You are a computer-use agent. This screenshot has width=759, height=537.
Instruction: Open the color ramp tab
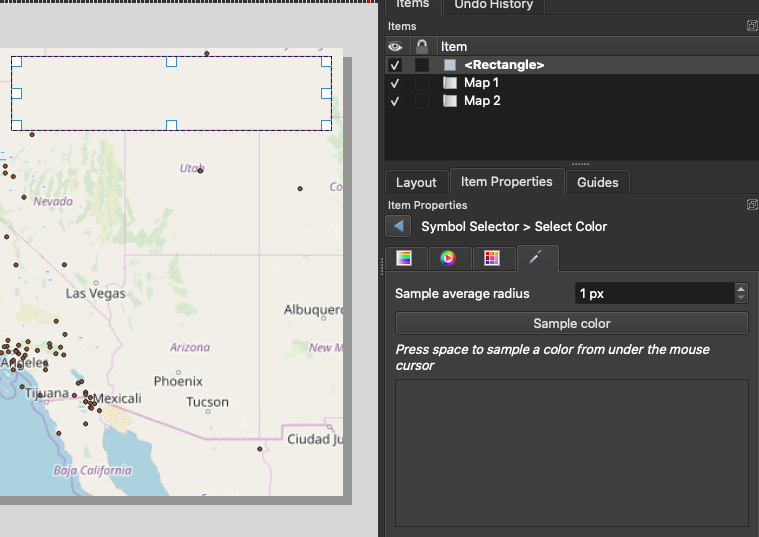point(404,258)
